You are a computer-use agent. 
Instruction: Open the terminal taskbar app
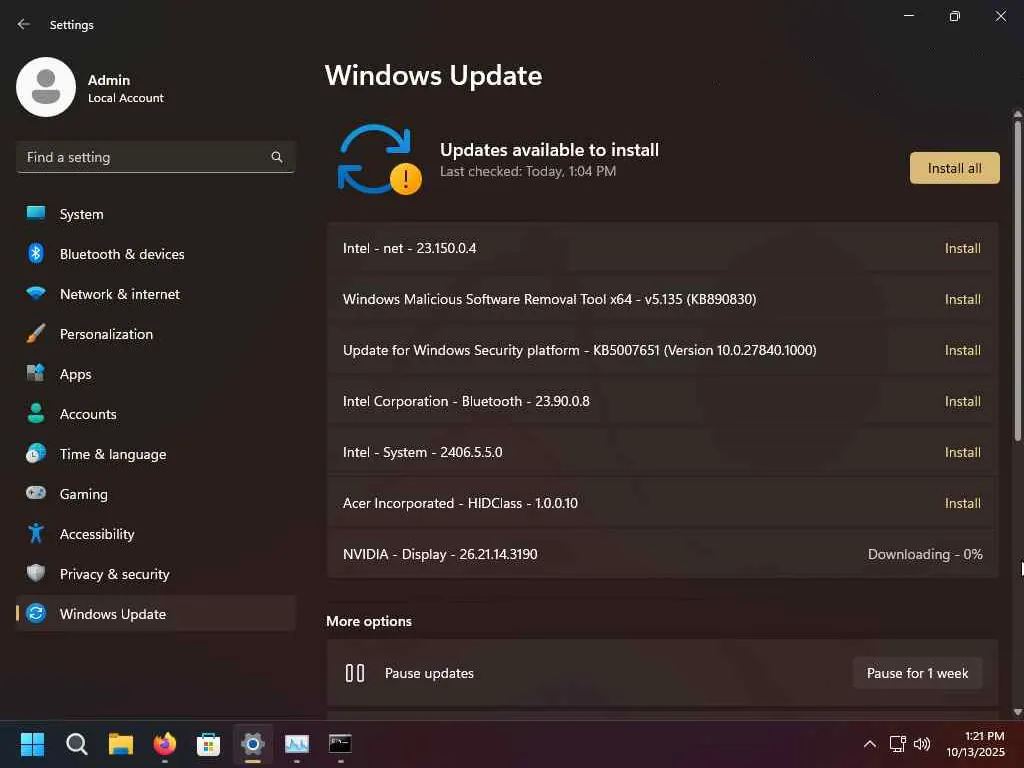click(x=340, y=743)
